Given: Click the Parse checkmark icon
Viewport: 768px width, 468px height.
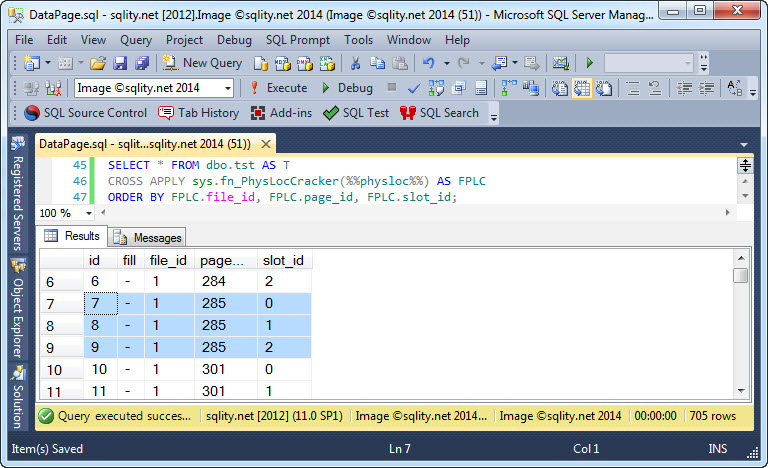Looking at the screenshot, I should pyautogui.click(x=414, y=89).
